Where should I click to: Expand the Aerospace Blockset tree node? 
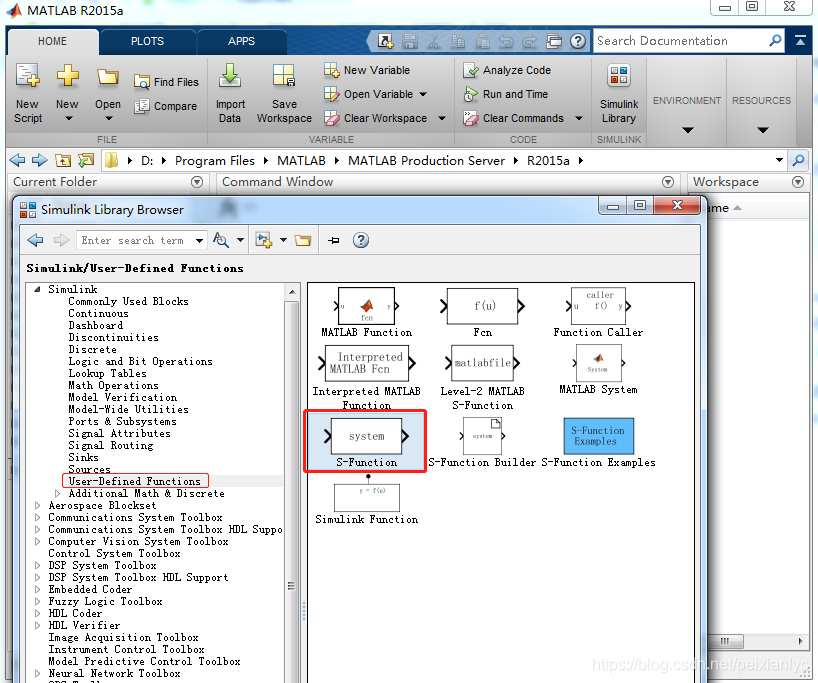click(36, 505)
